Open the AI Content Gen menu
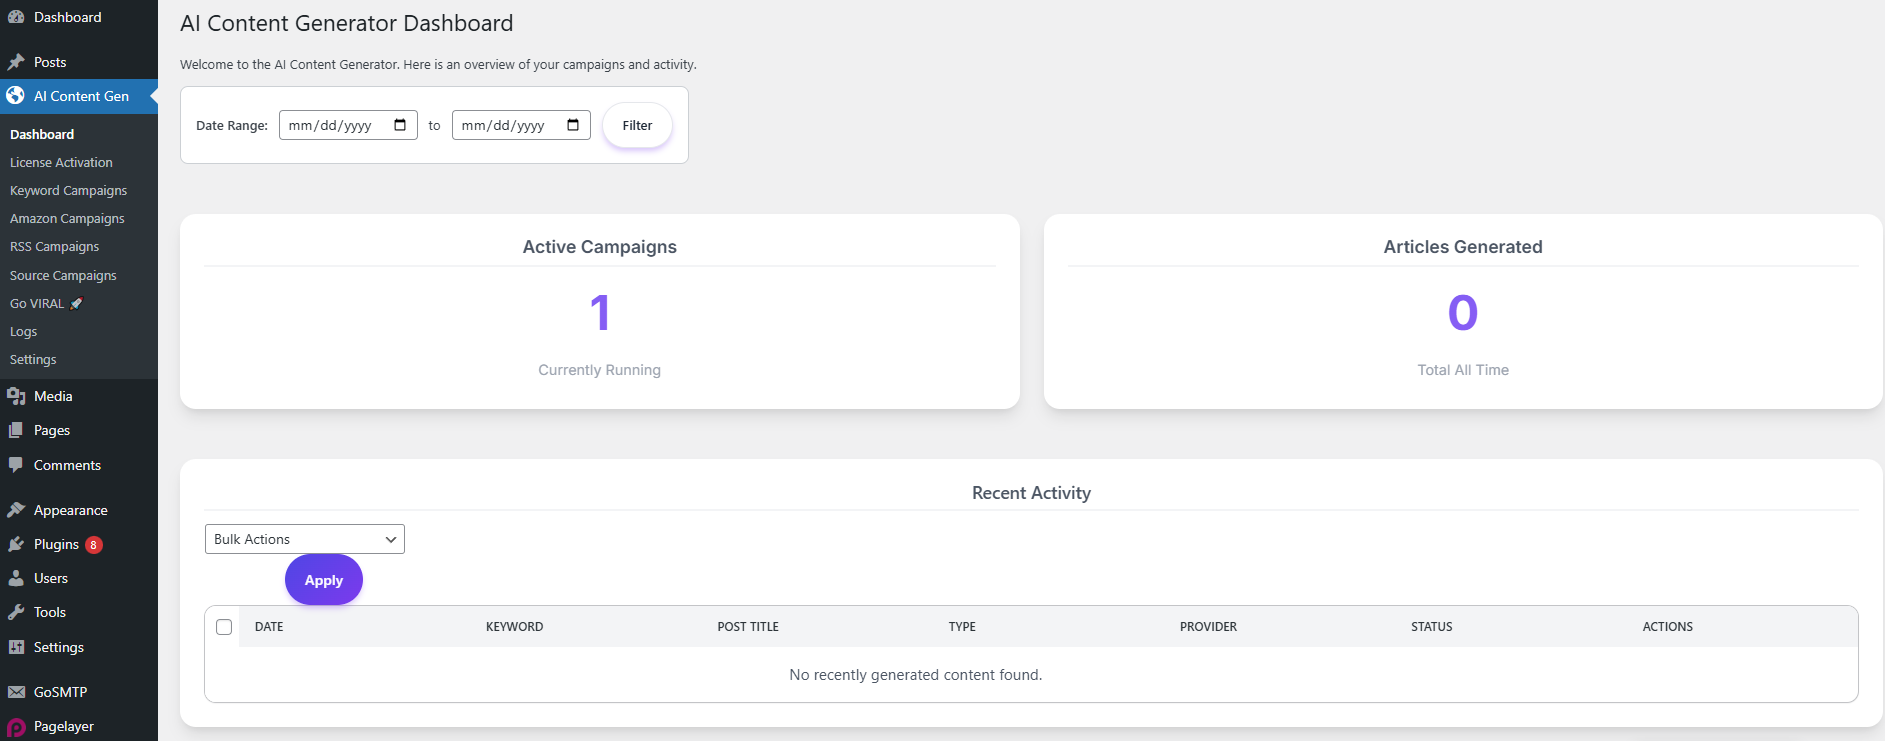Screen dimensions: 1885x741 (79, 96)
